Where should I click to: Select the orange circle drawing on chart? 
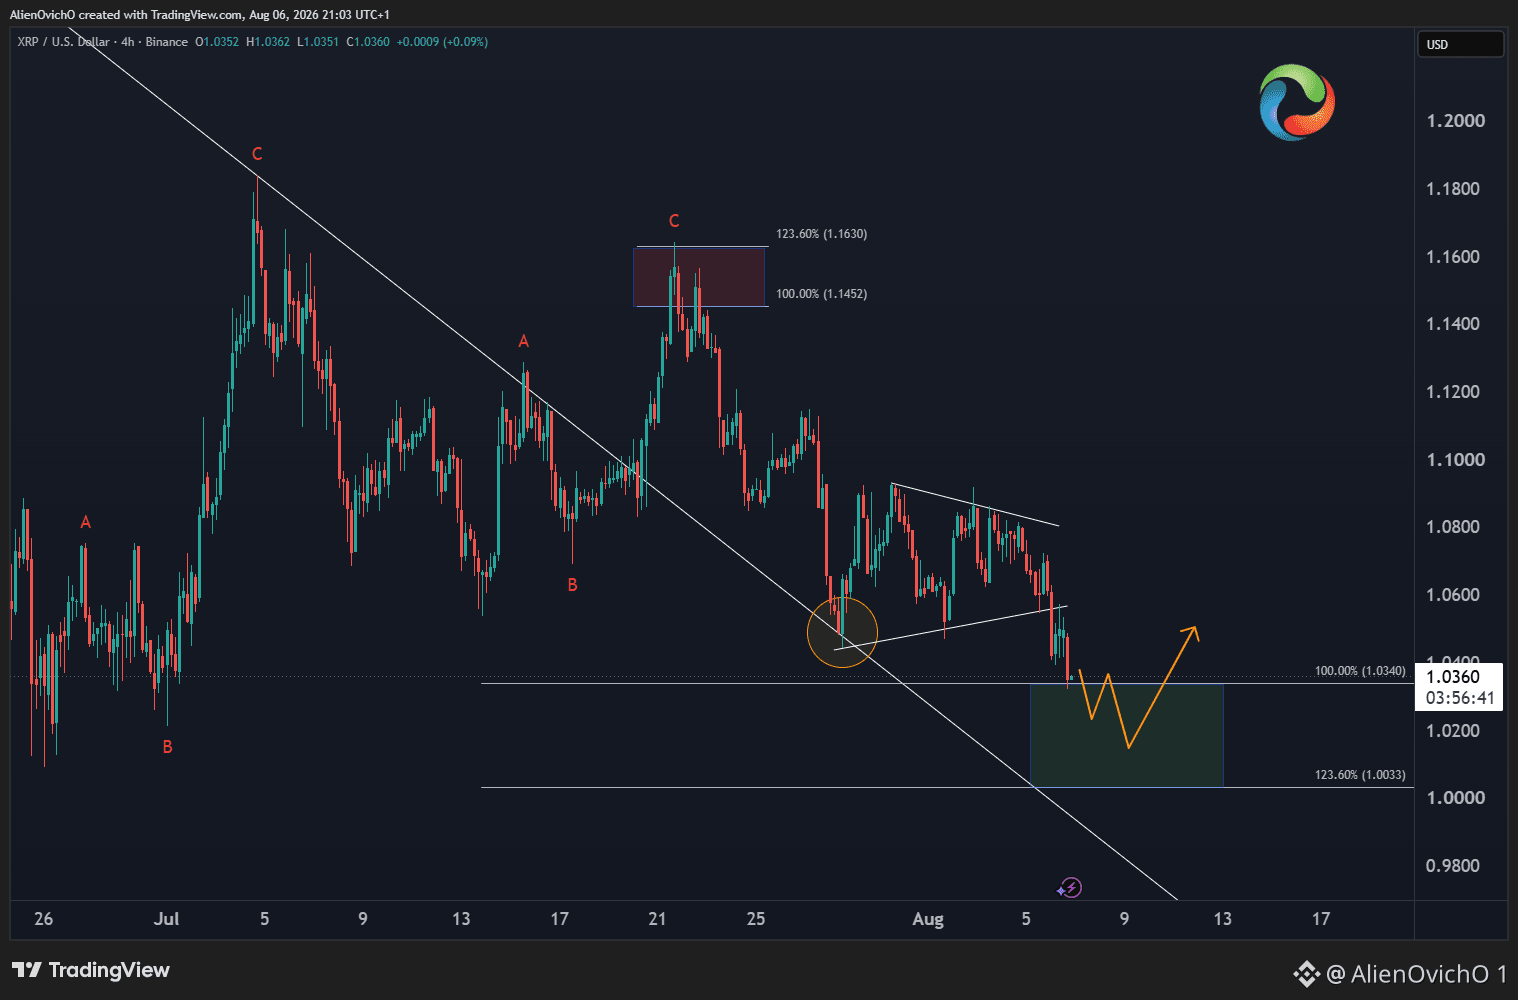(x=843, y=632)
